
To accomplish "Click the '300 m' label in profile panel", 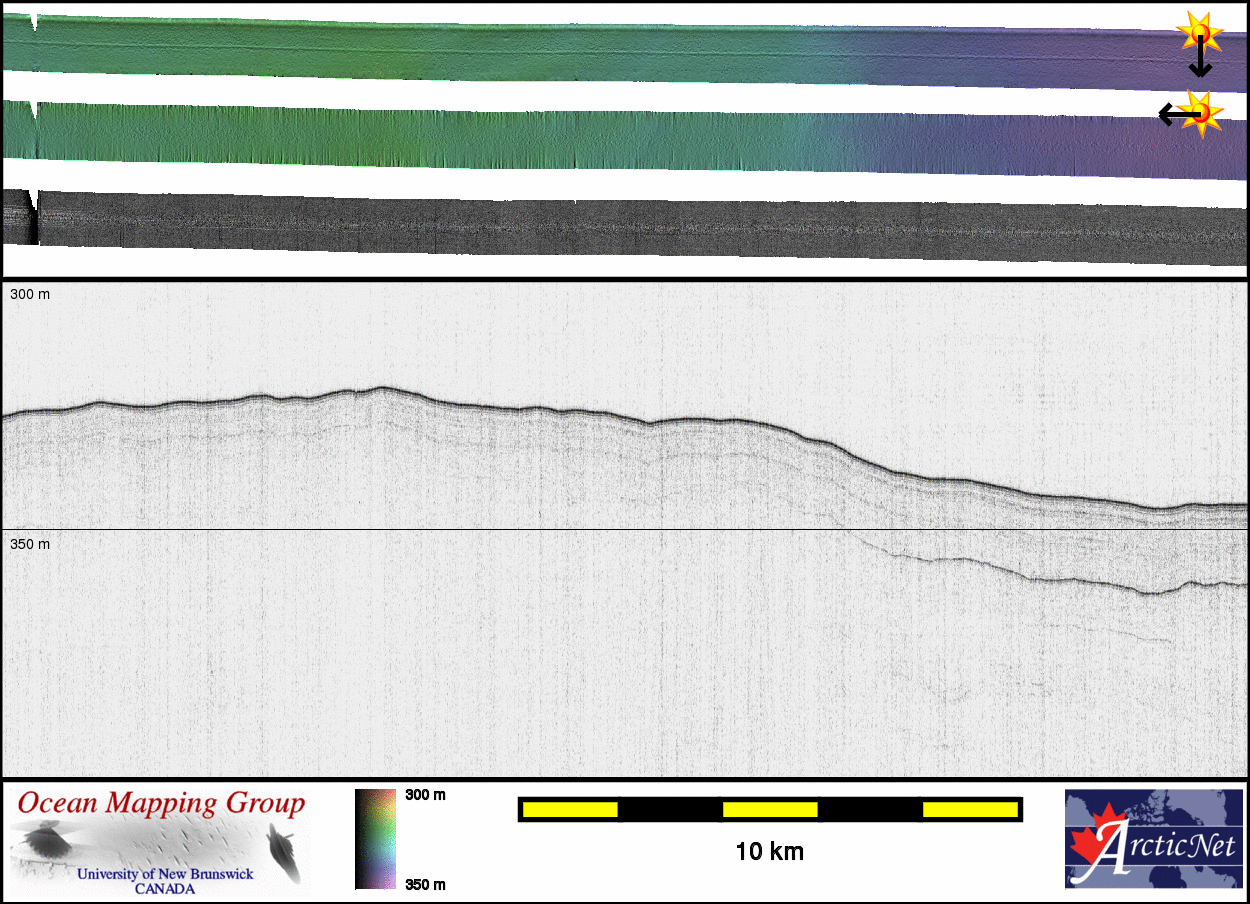I will pos(29,295).
